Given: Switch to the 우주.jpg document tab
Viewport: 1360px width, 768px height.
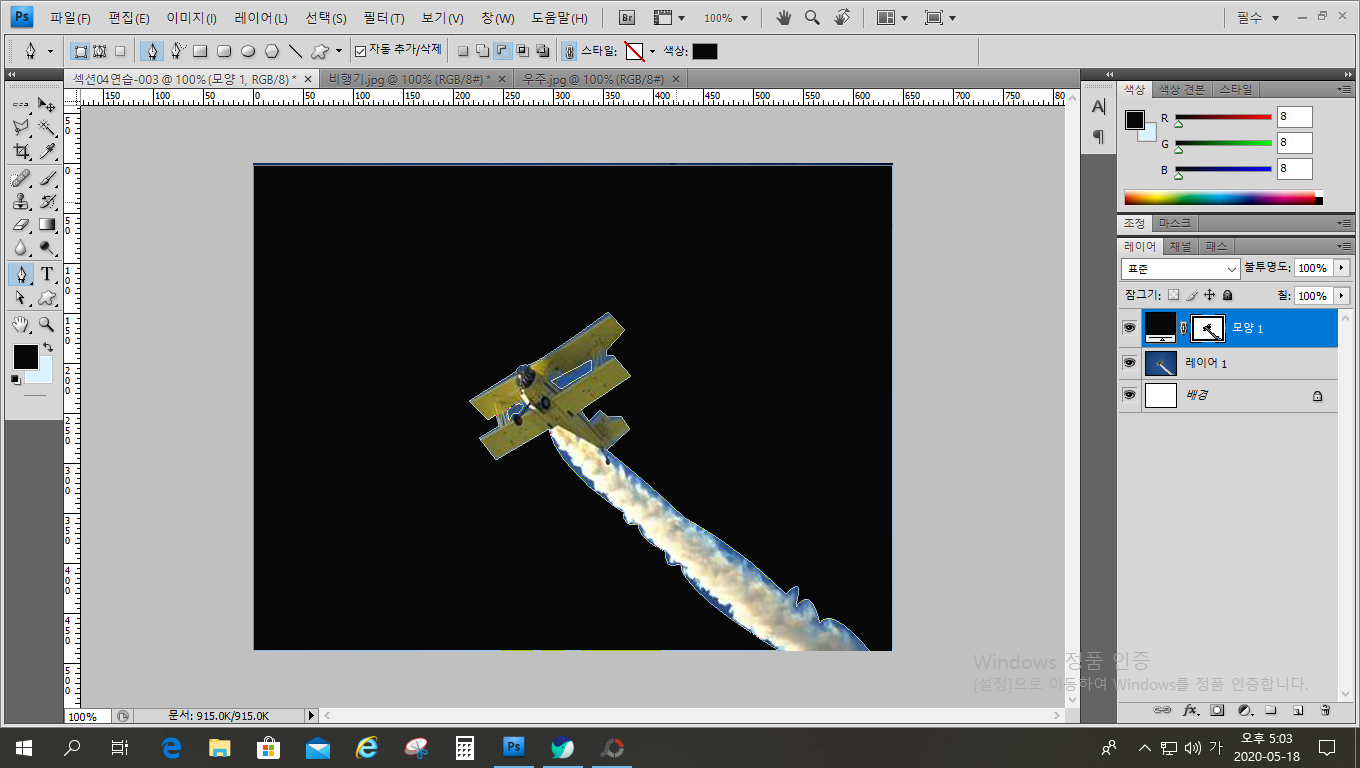Looking at the screenshot, I should point(594,79).
